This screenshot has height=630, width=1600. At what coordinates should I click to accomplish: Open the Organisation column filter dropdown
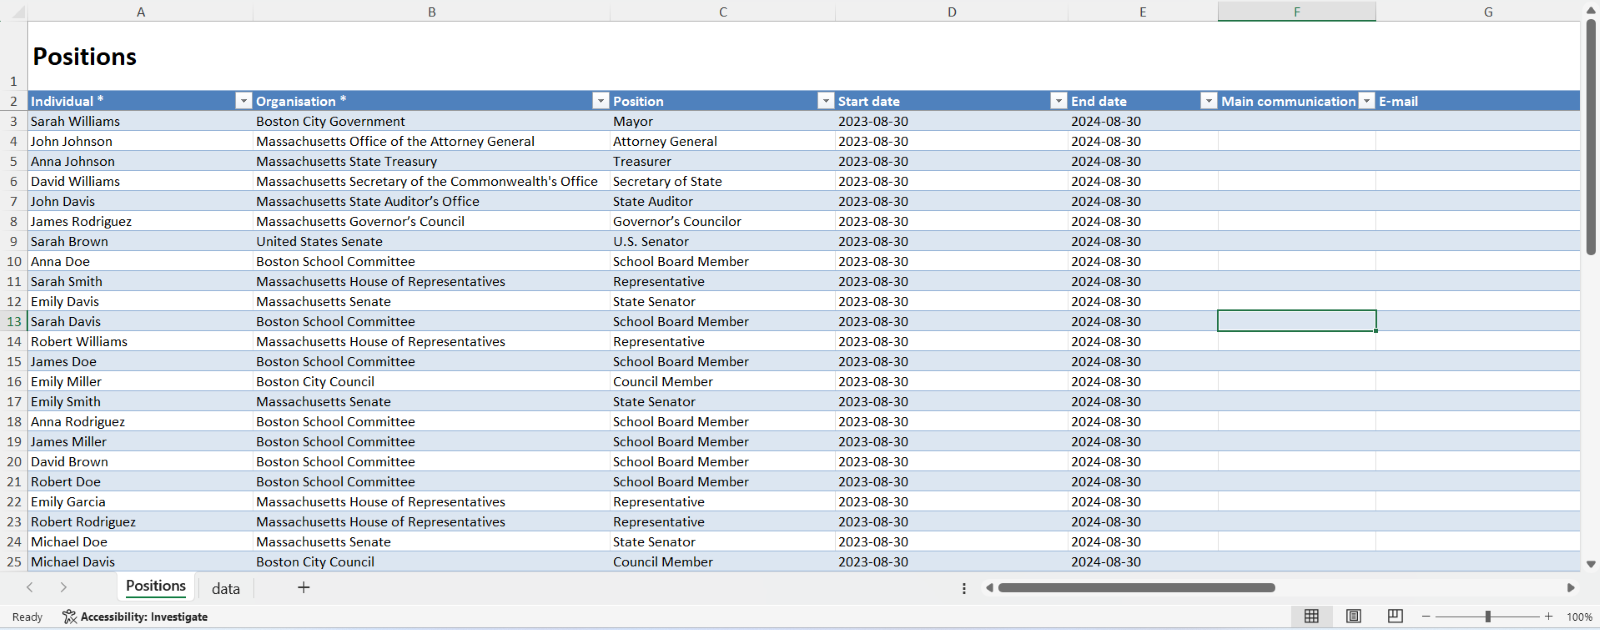tap(601, 101)
